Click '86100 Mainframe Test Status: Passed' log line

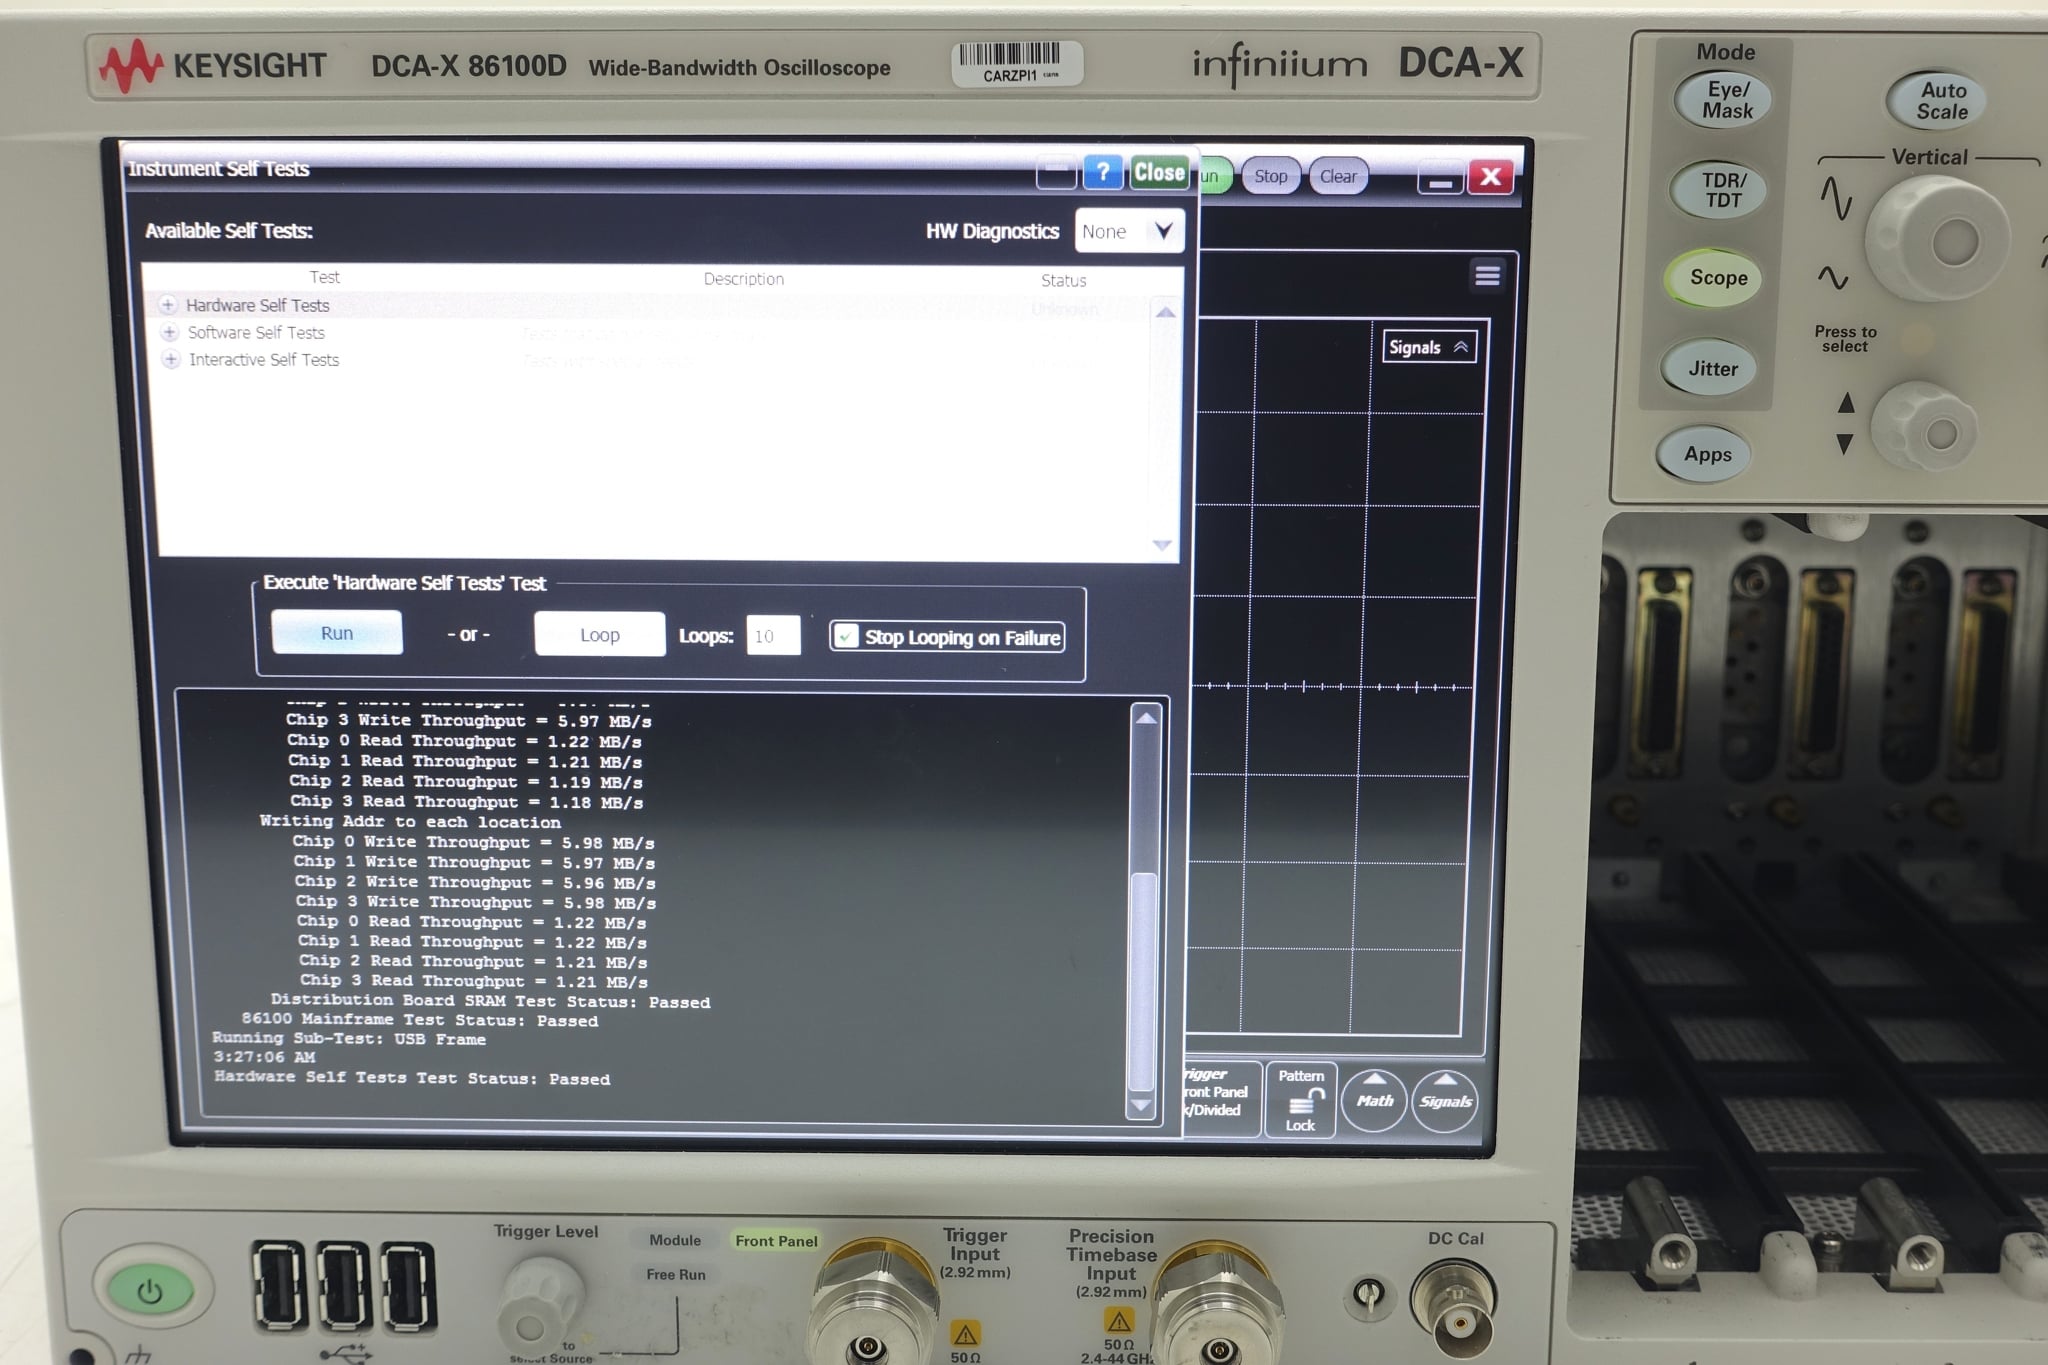(x=420, y=1020)
